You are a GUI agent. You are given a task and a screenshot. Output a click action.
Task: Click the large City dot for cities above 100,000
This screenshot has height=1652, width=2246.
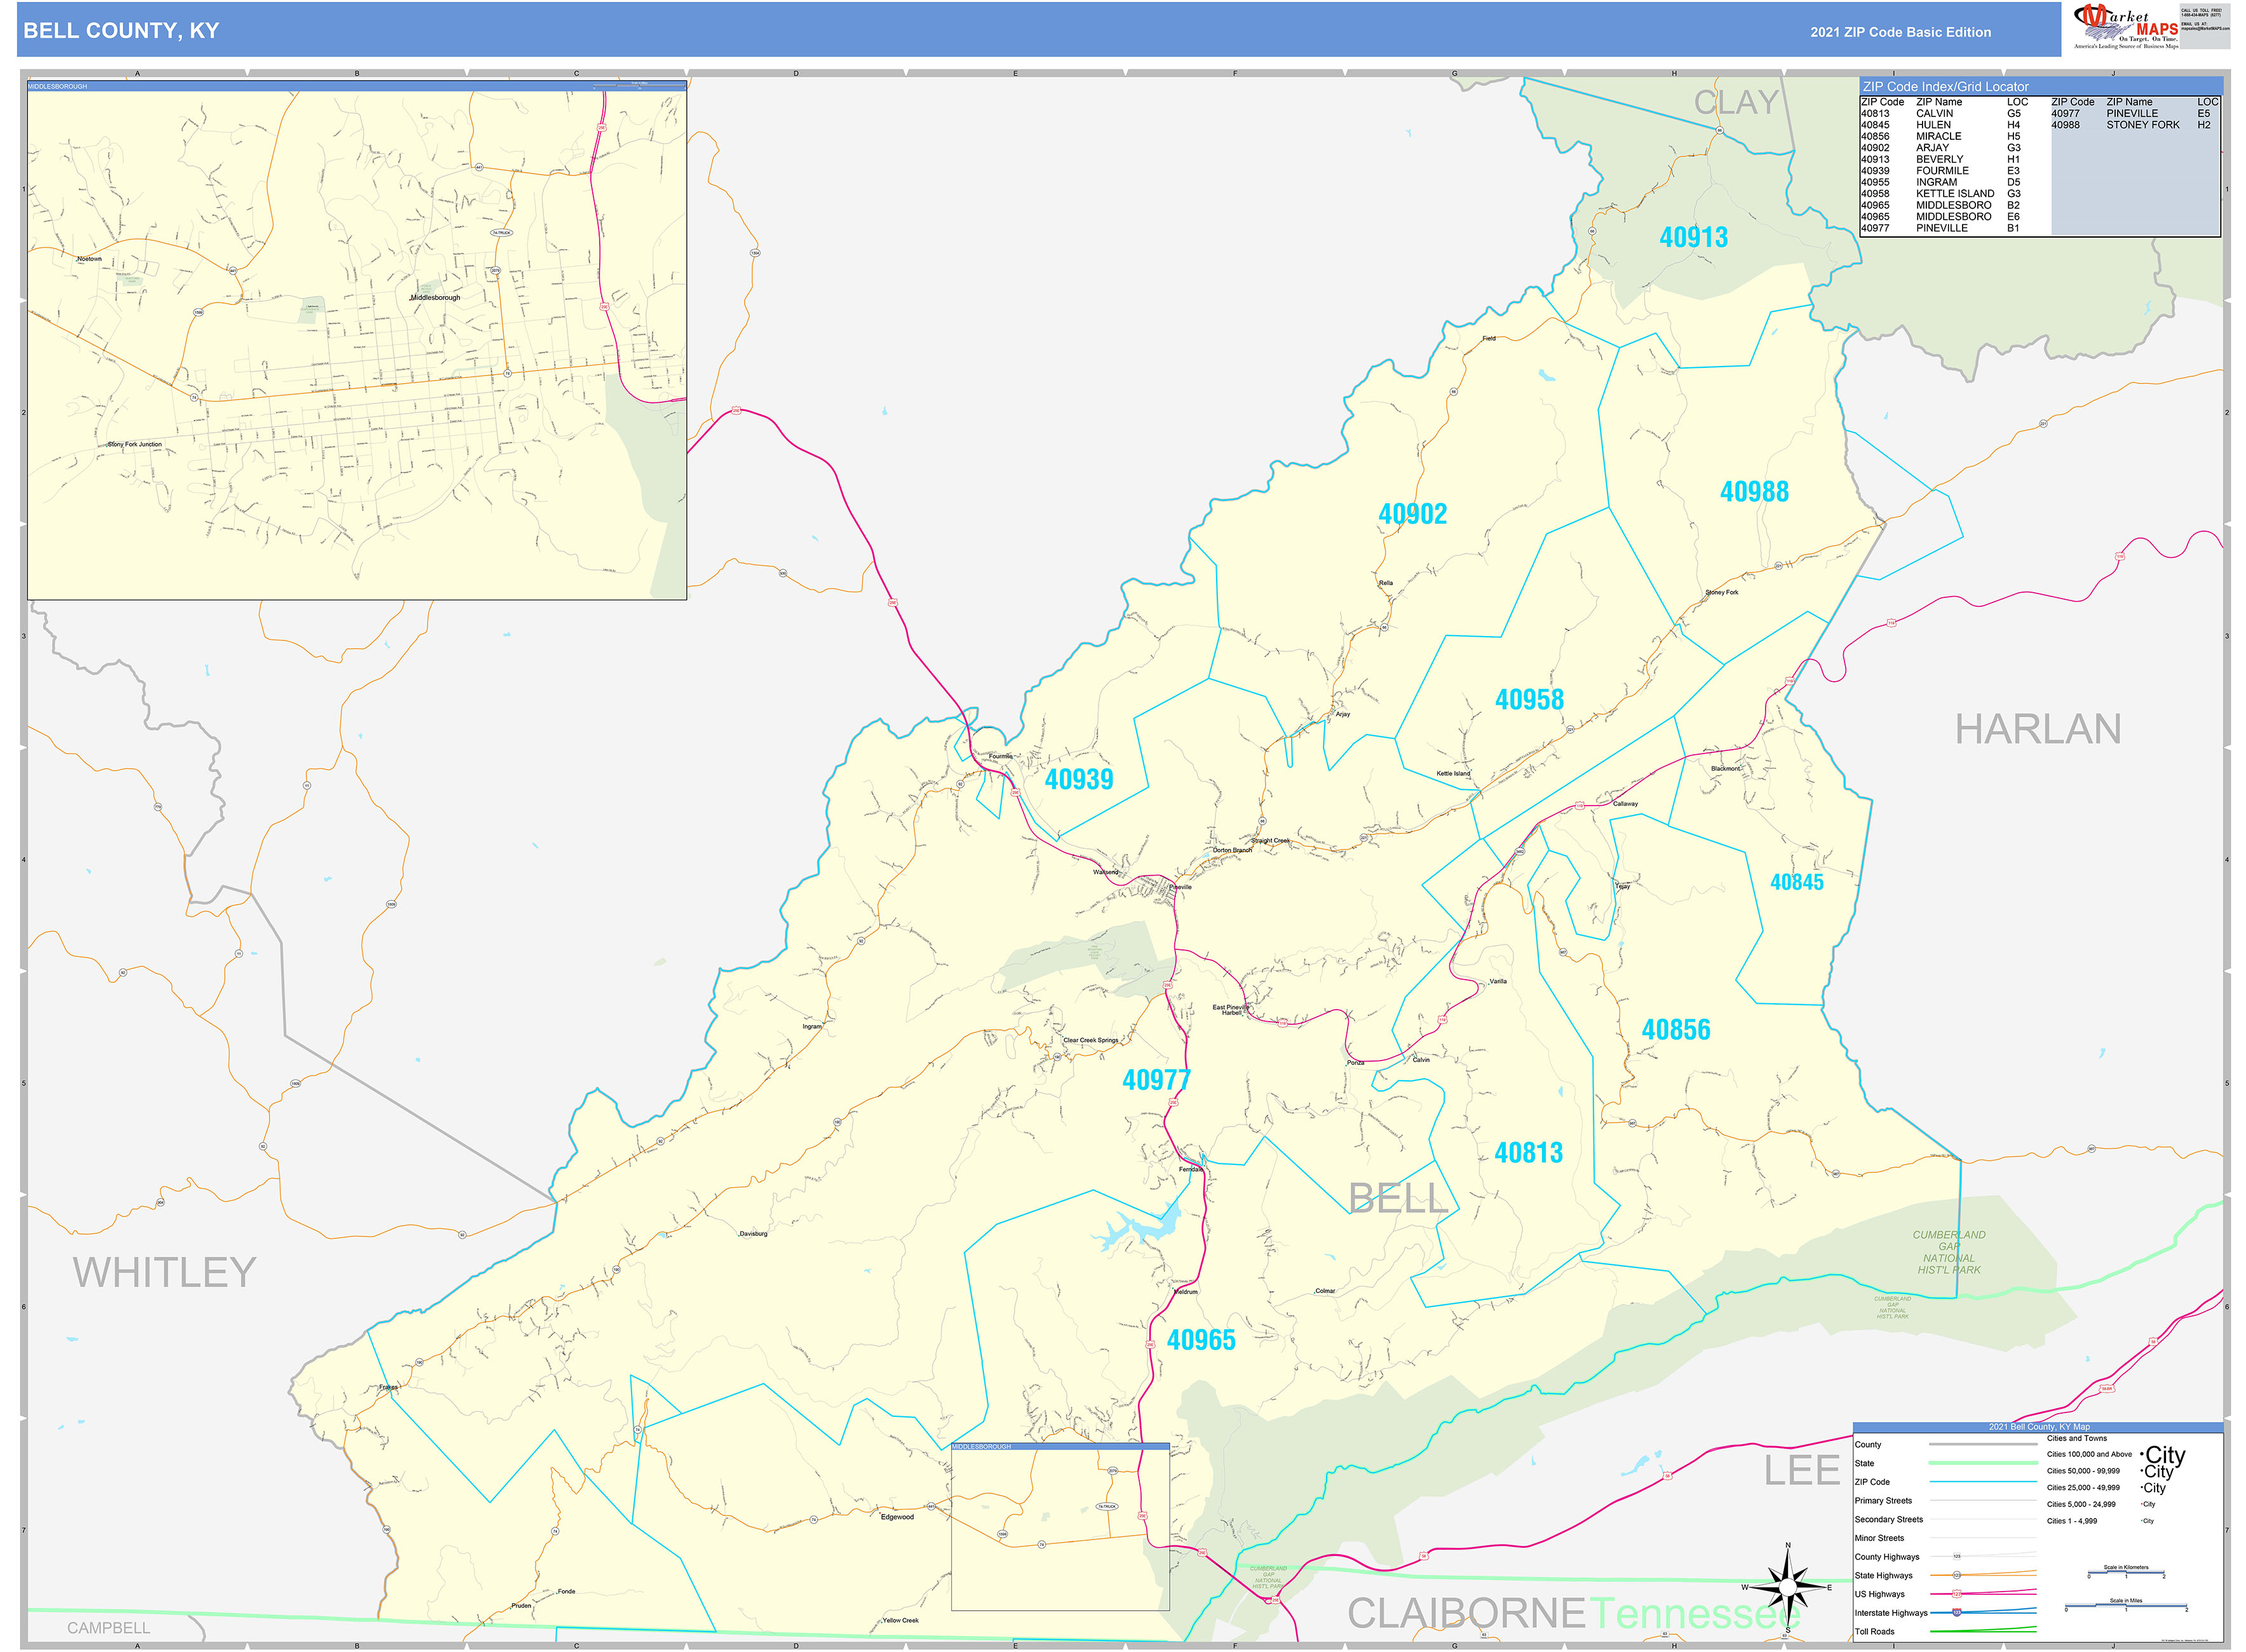(2143, 1454)
